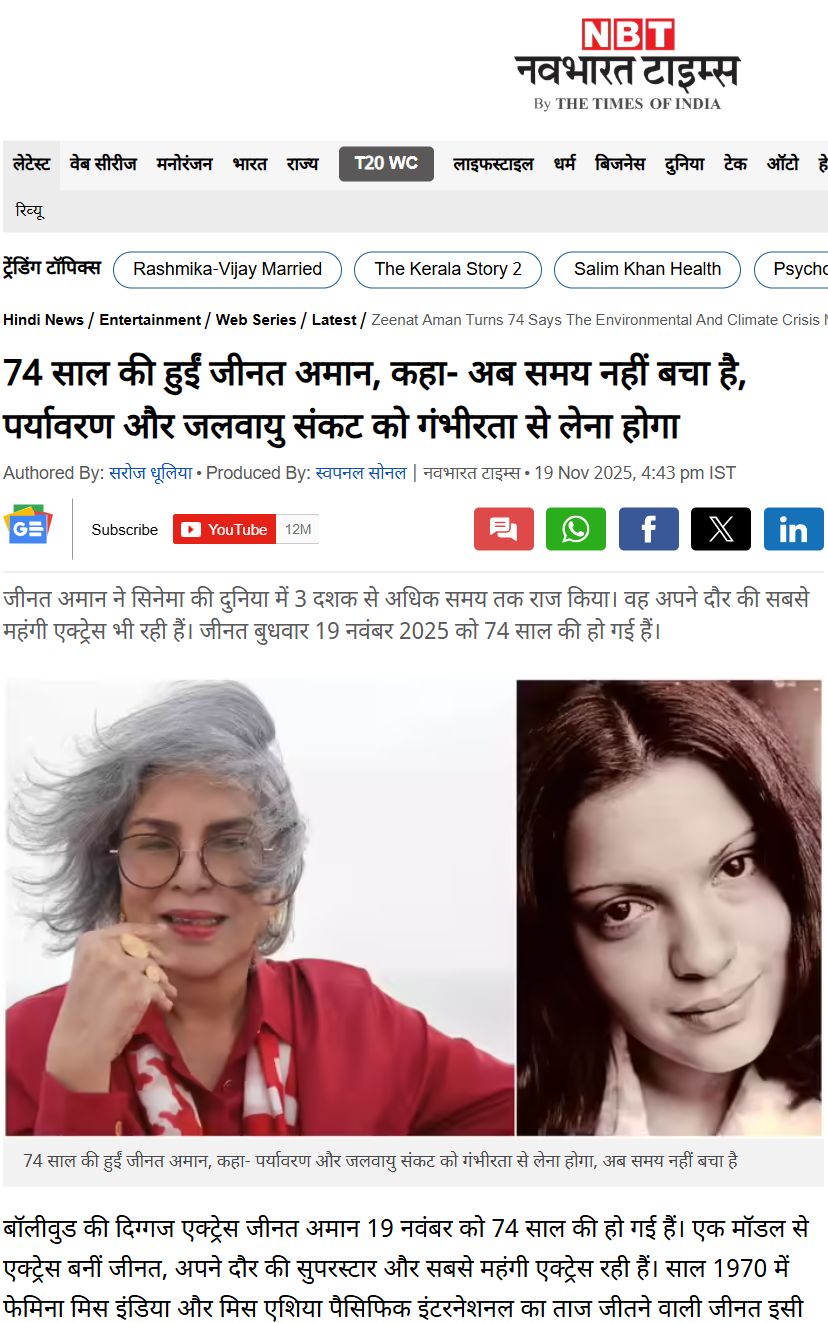828x1323 pixels.
Task: Go to the Entertainment breadcrumb
Action: 150,320
